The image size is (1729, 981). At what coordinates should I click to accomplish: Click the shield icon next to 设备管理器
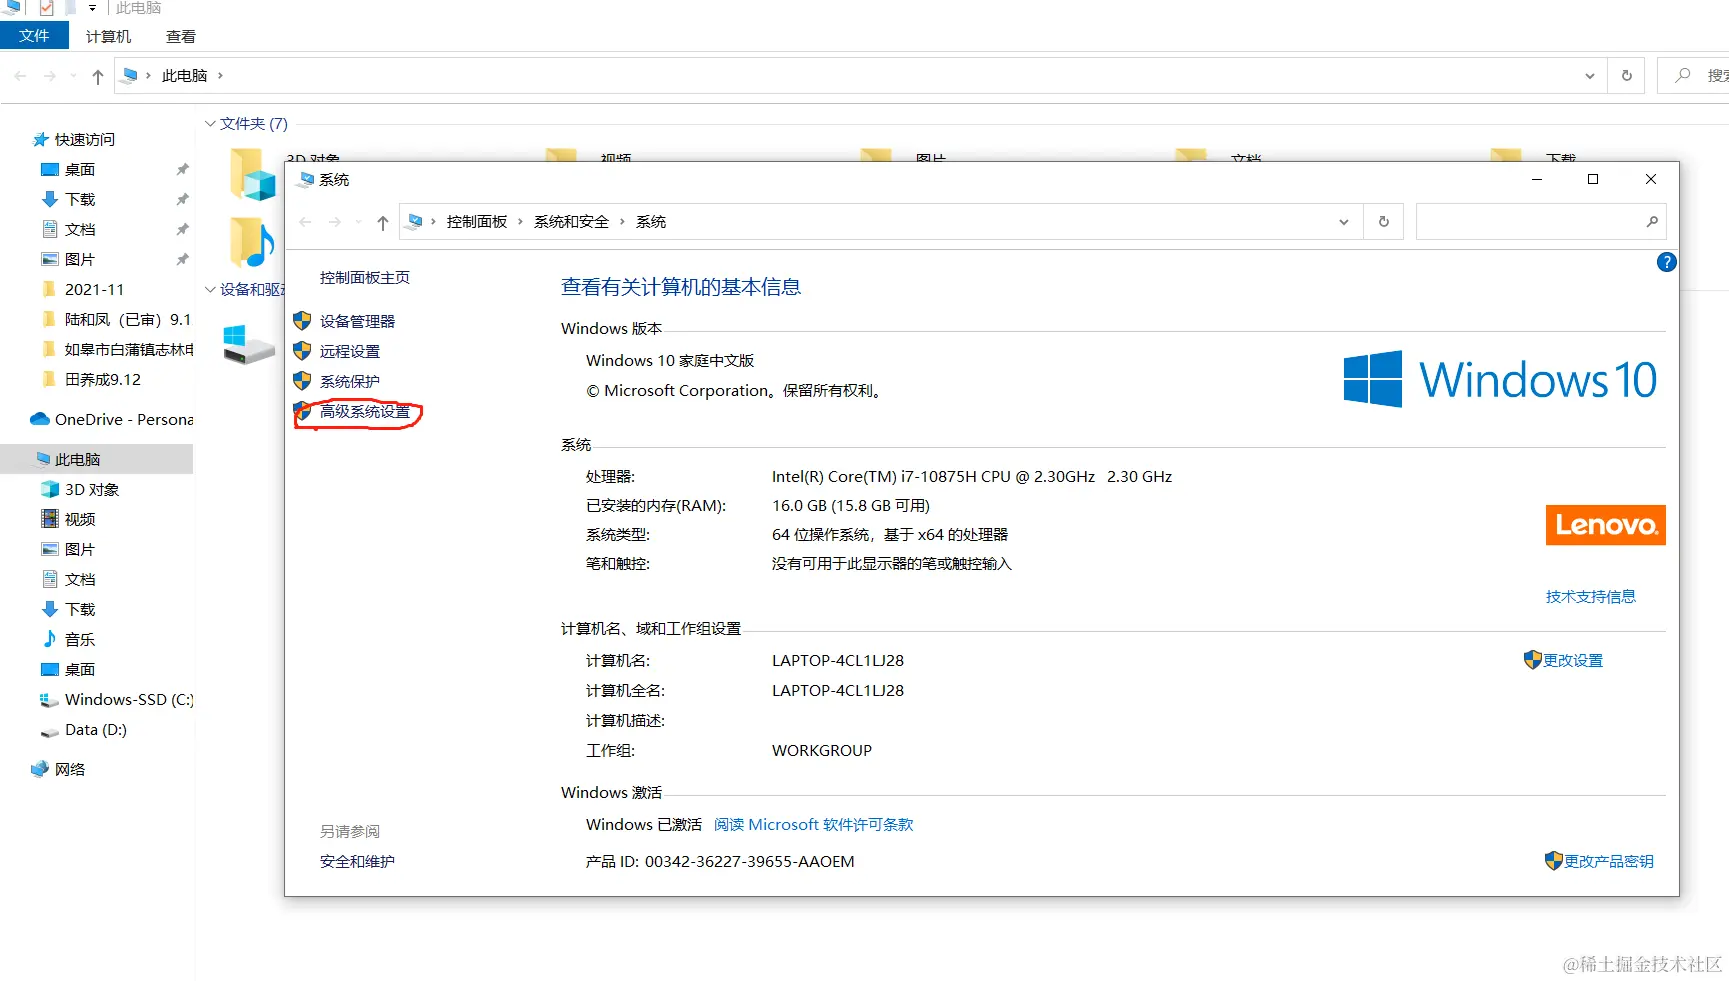[x=302, y=321]
